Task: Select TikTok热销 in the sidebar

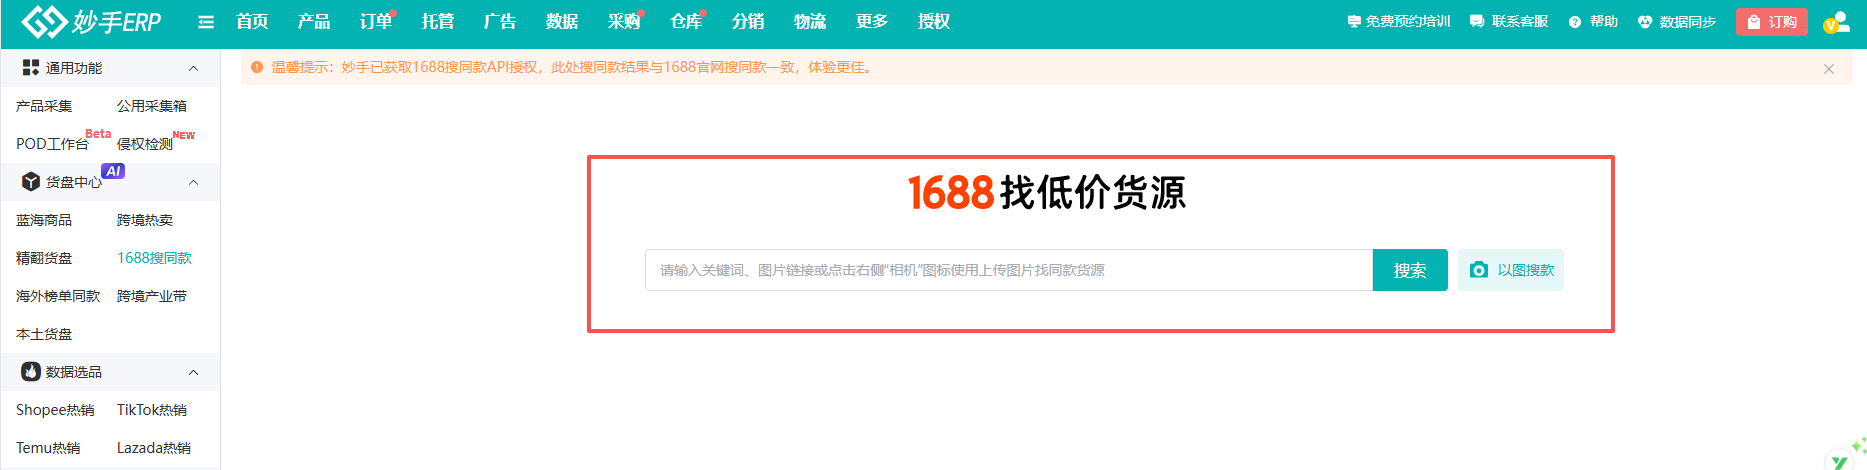Action: 152,410
